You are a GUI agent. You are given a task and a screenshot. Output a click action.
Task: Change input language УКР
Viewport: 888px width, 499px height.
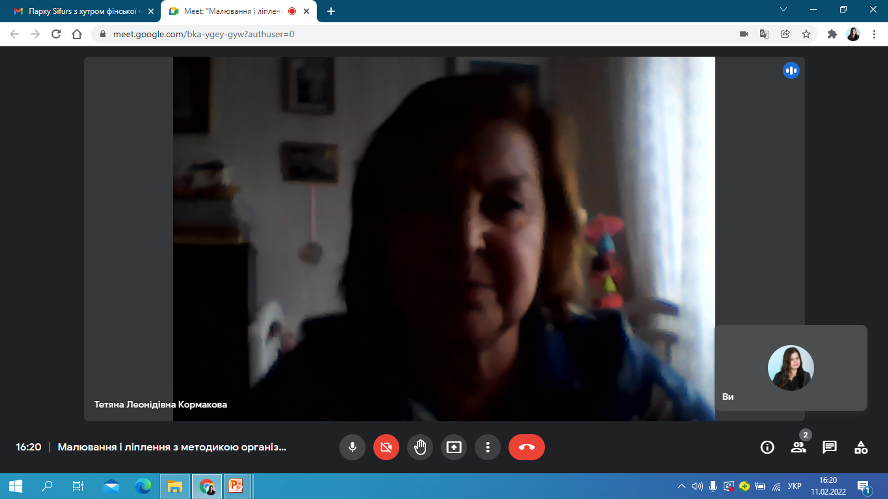795,486
